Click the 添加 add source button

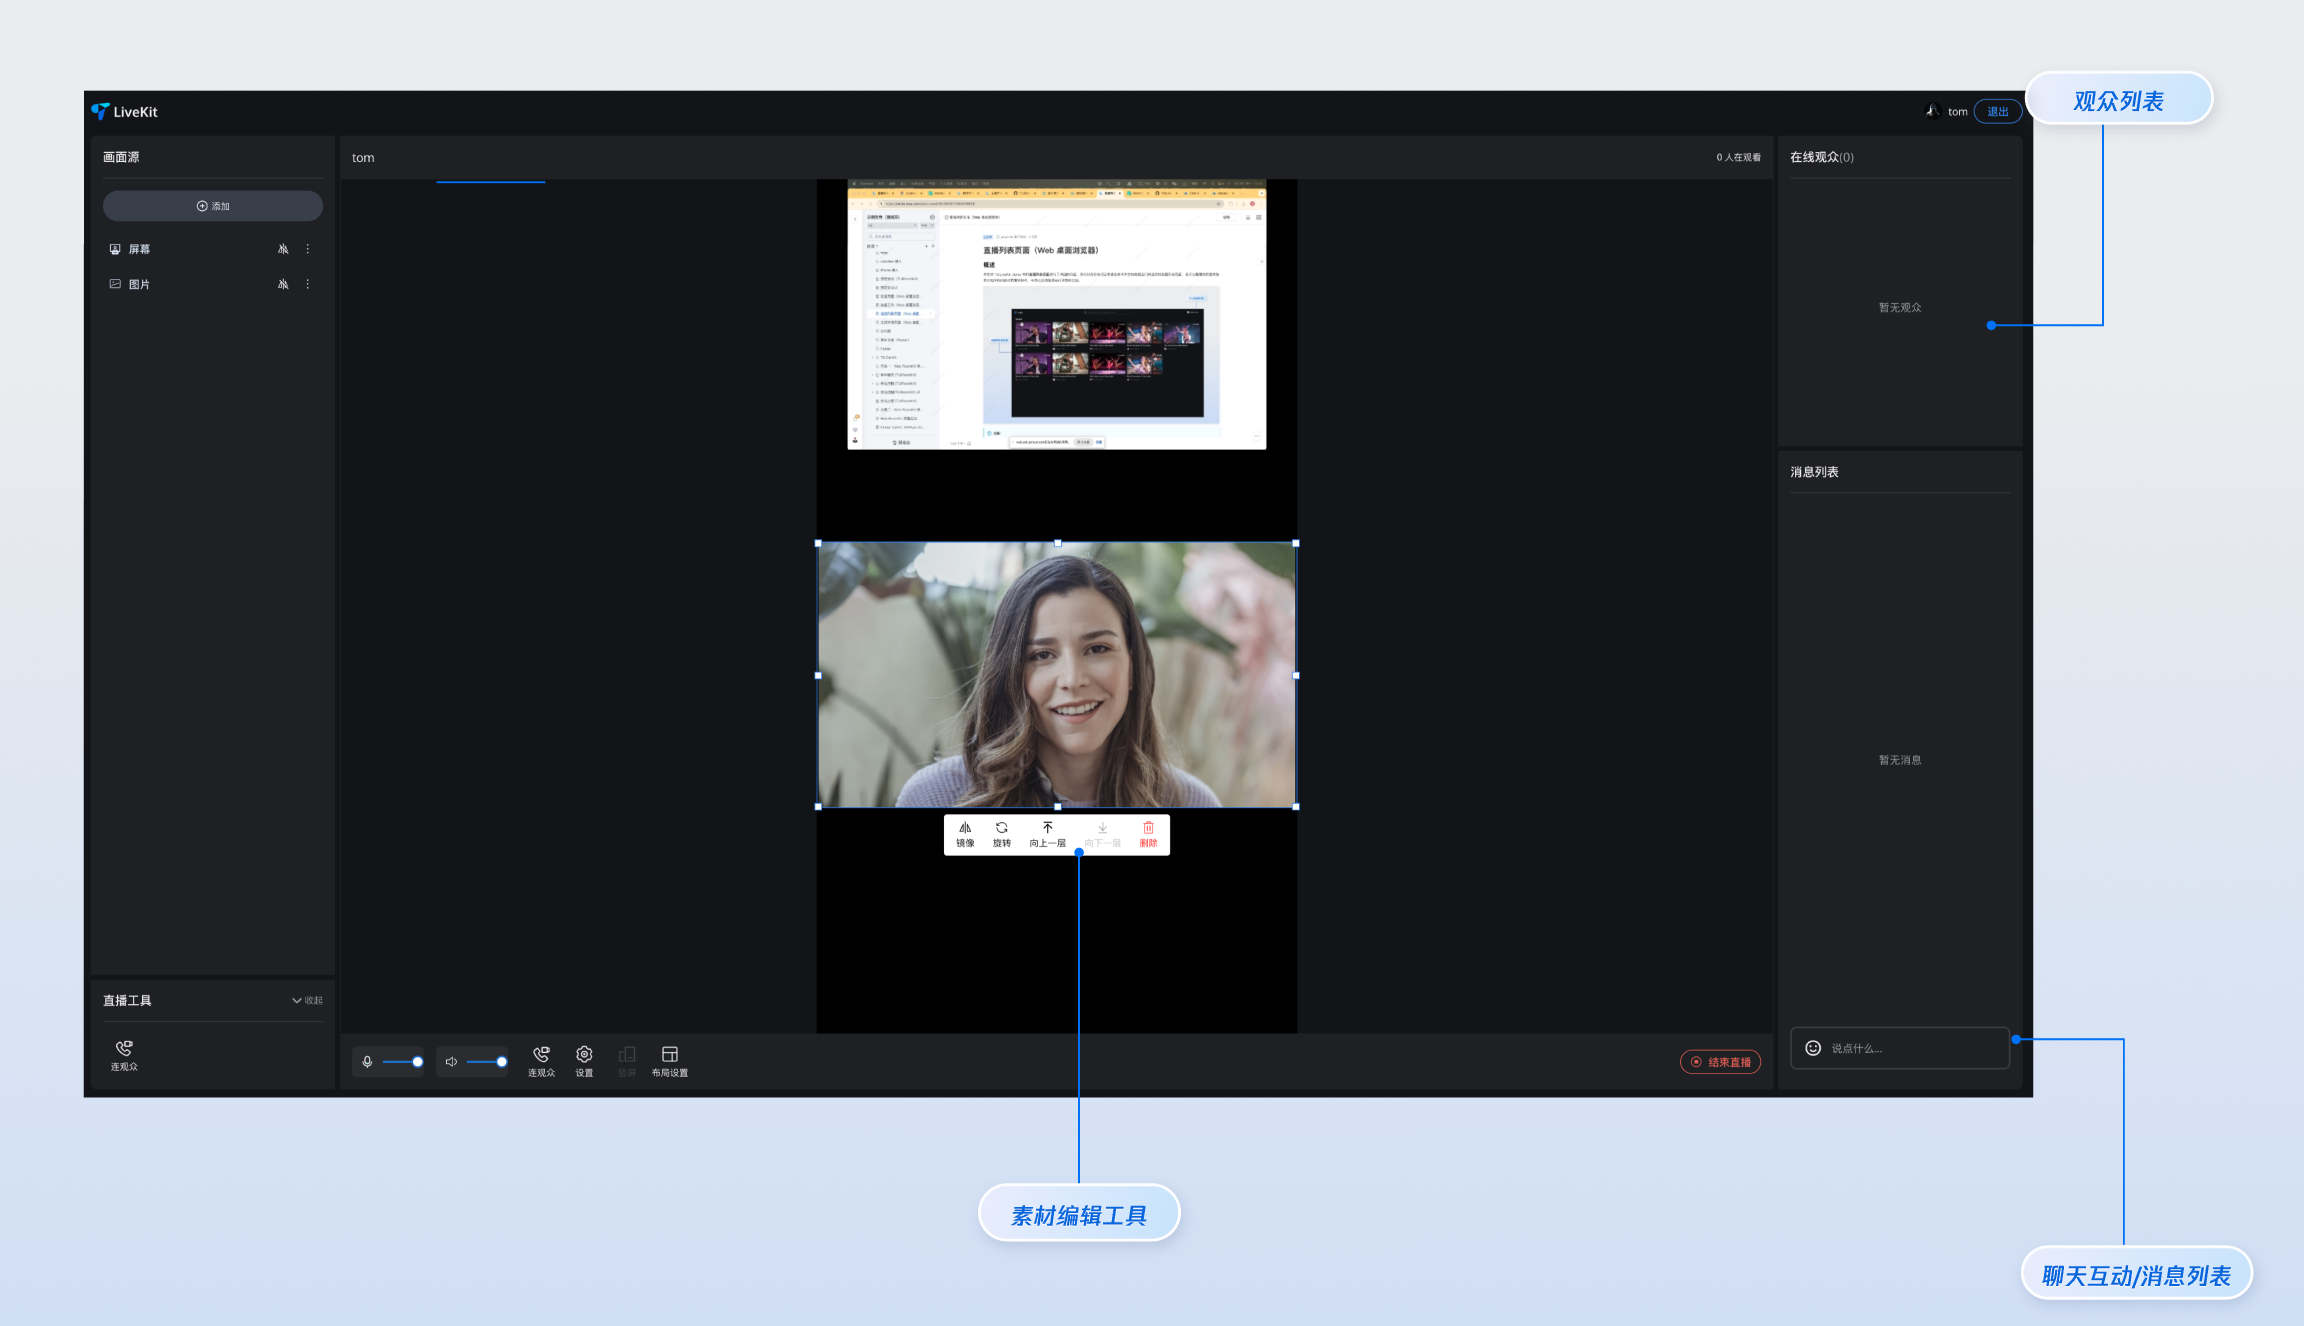pos(213,206)
